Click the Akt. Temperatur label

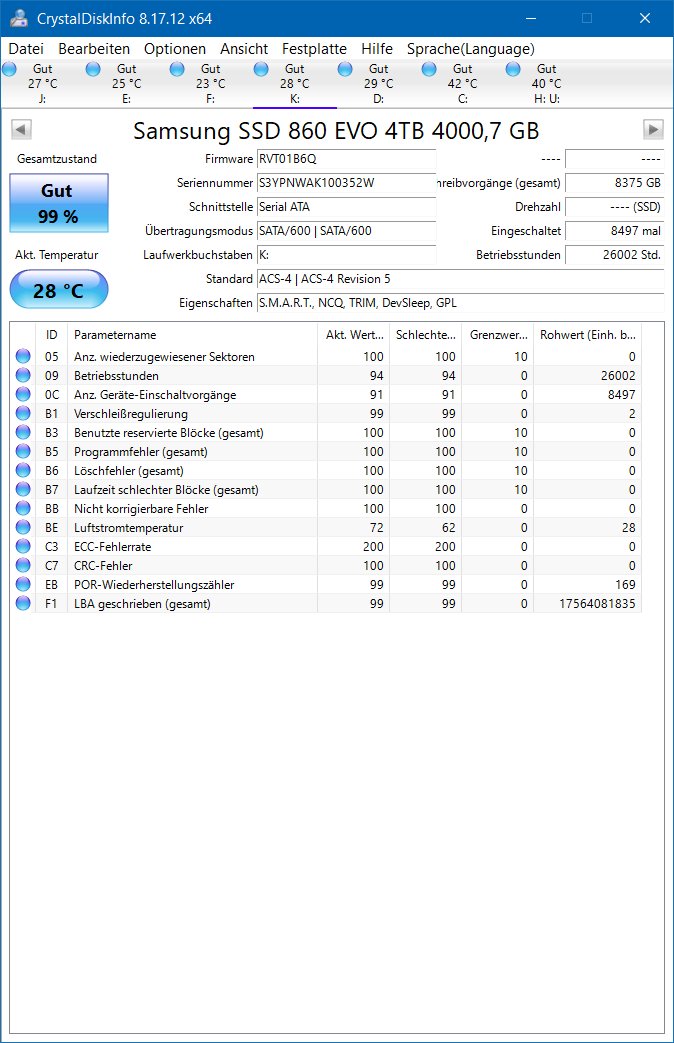pos(57,255)
